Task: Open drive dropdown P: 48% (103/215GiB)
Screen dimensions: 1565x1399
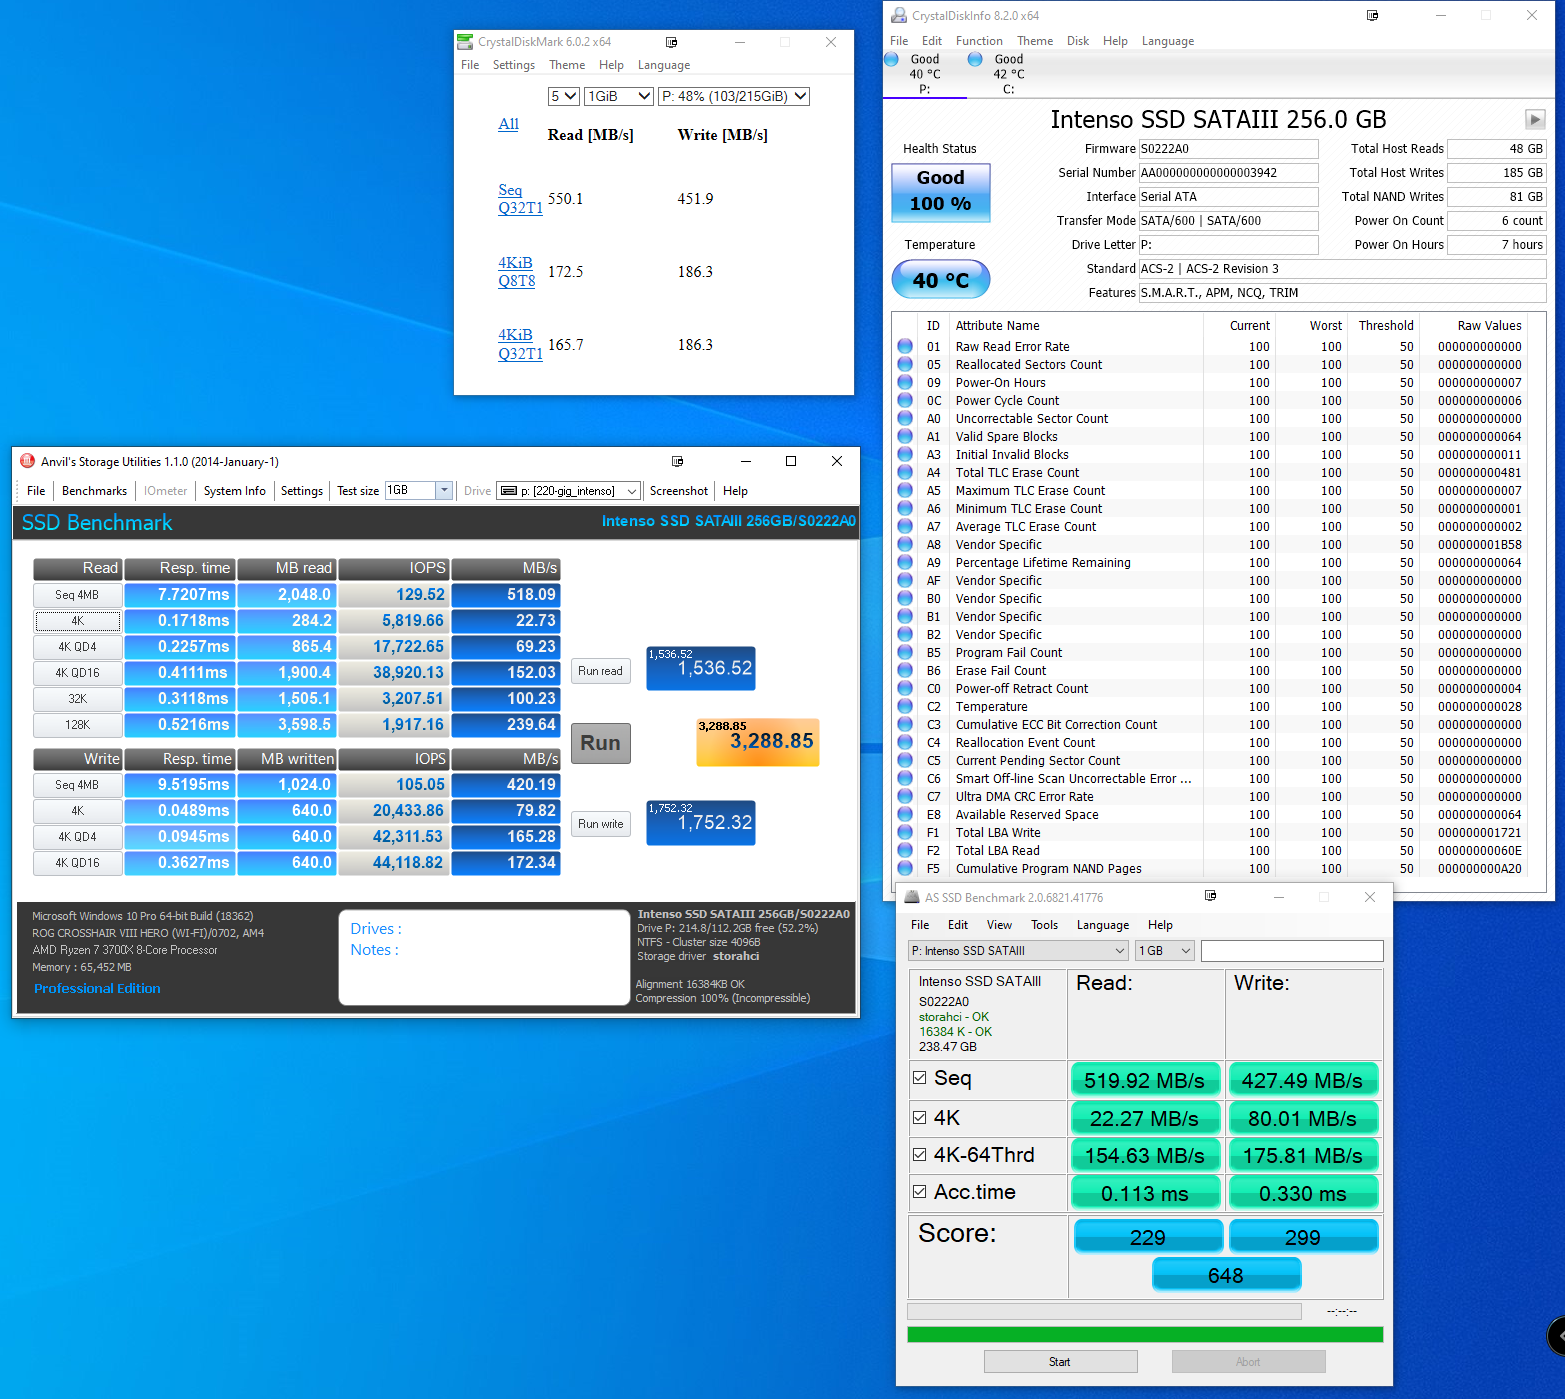Action: [734, 96]
